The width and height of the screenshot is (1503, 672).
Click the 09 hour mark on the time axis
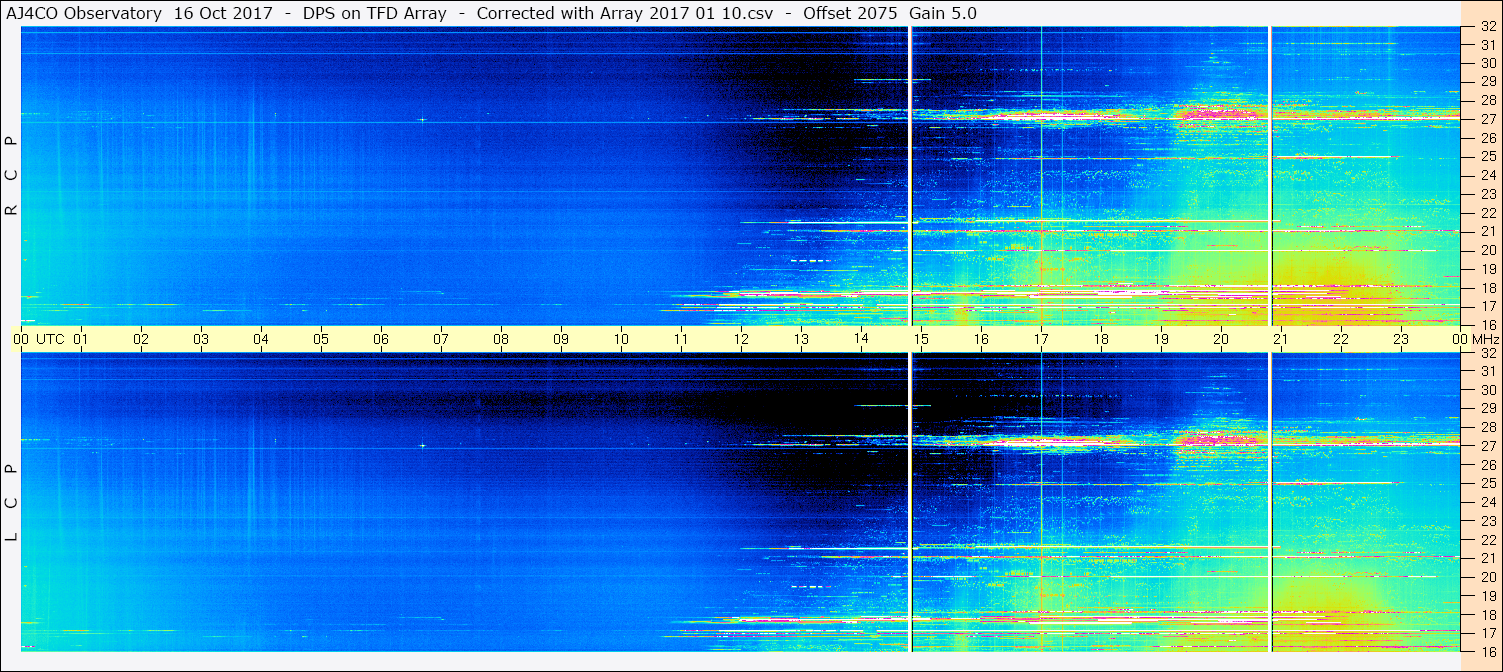[x=561, y=339]
